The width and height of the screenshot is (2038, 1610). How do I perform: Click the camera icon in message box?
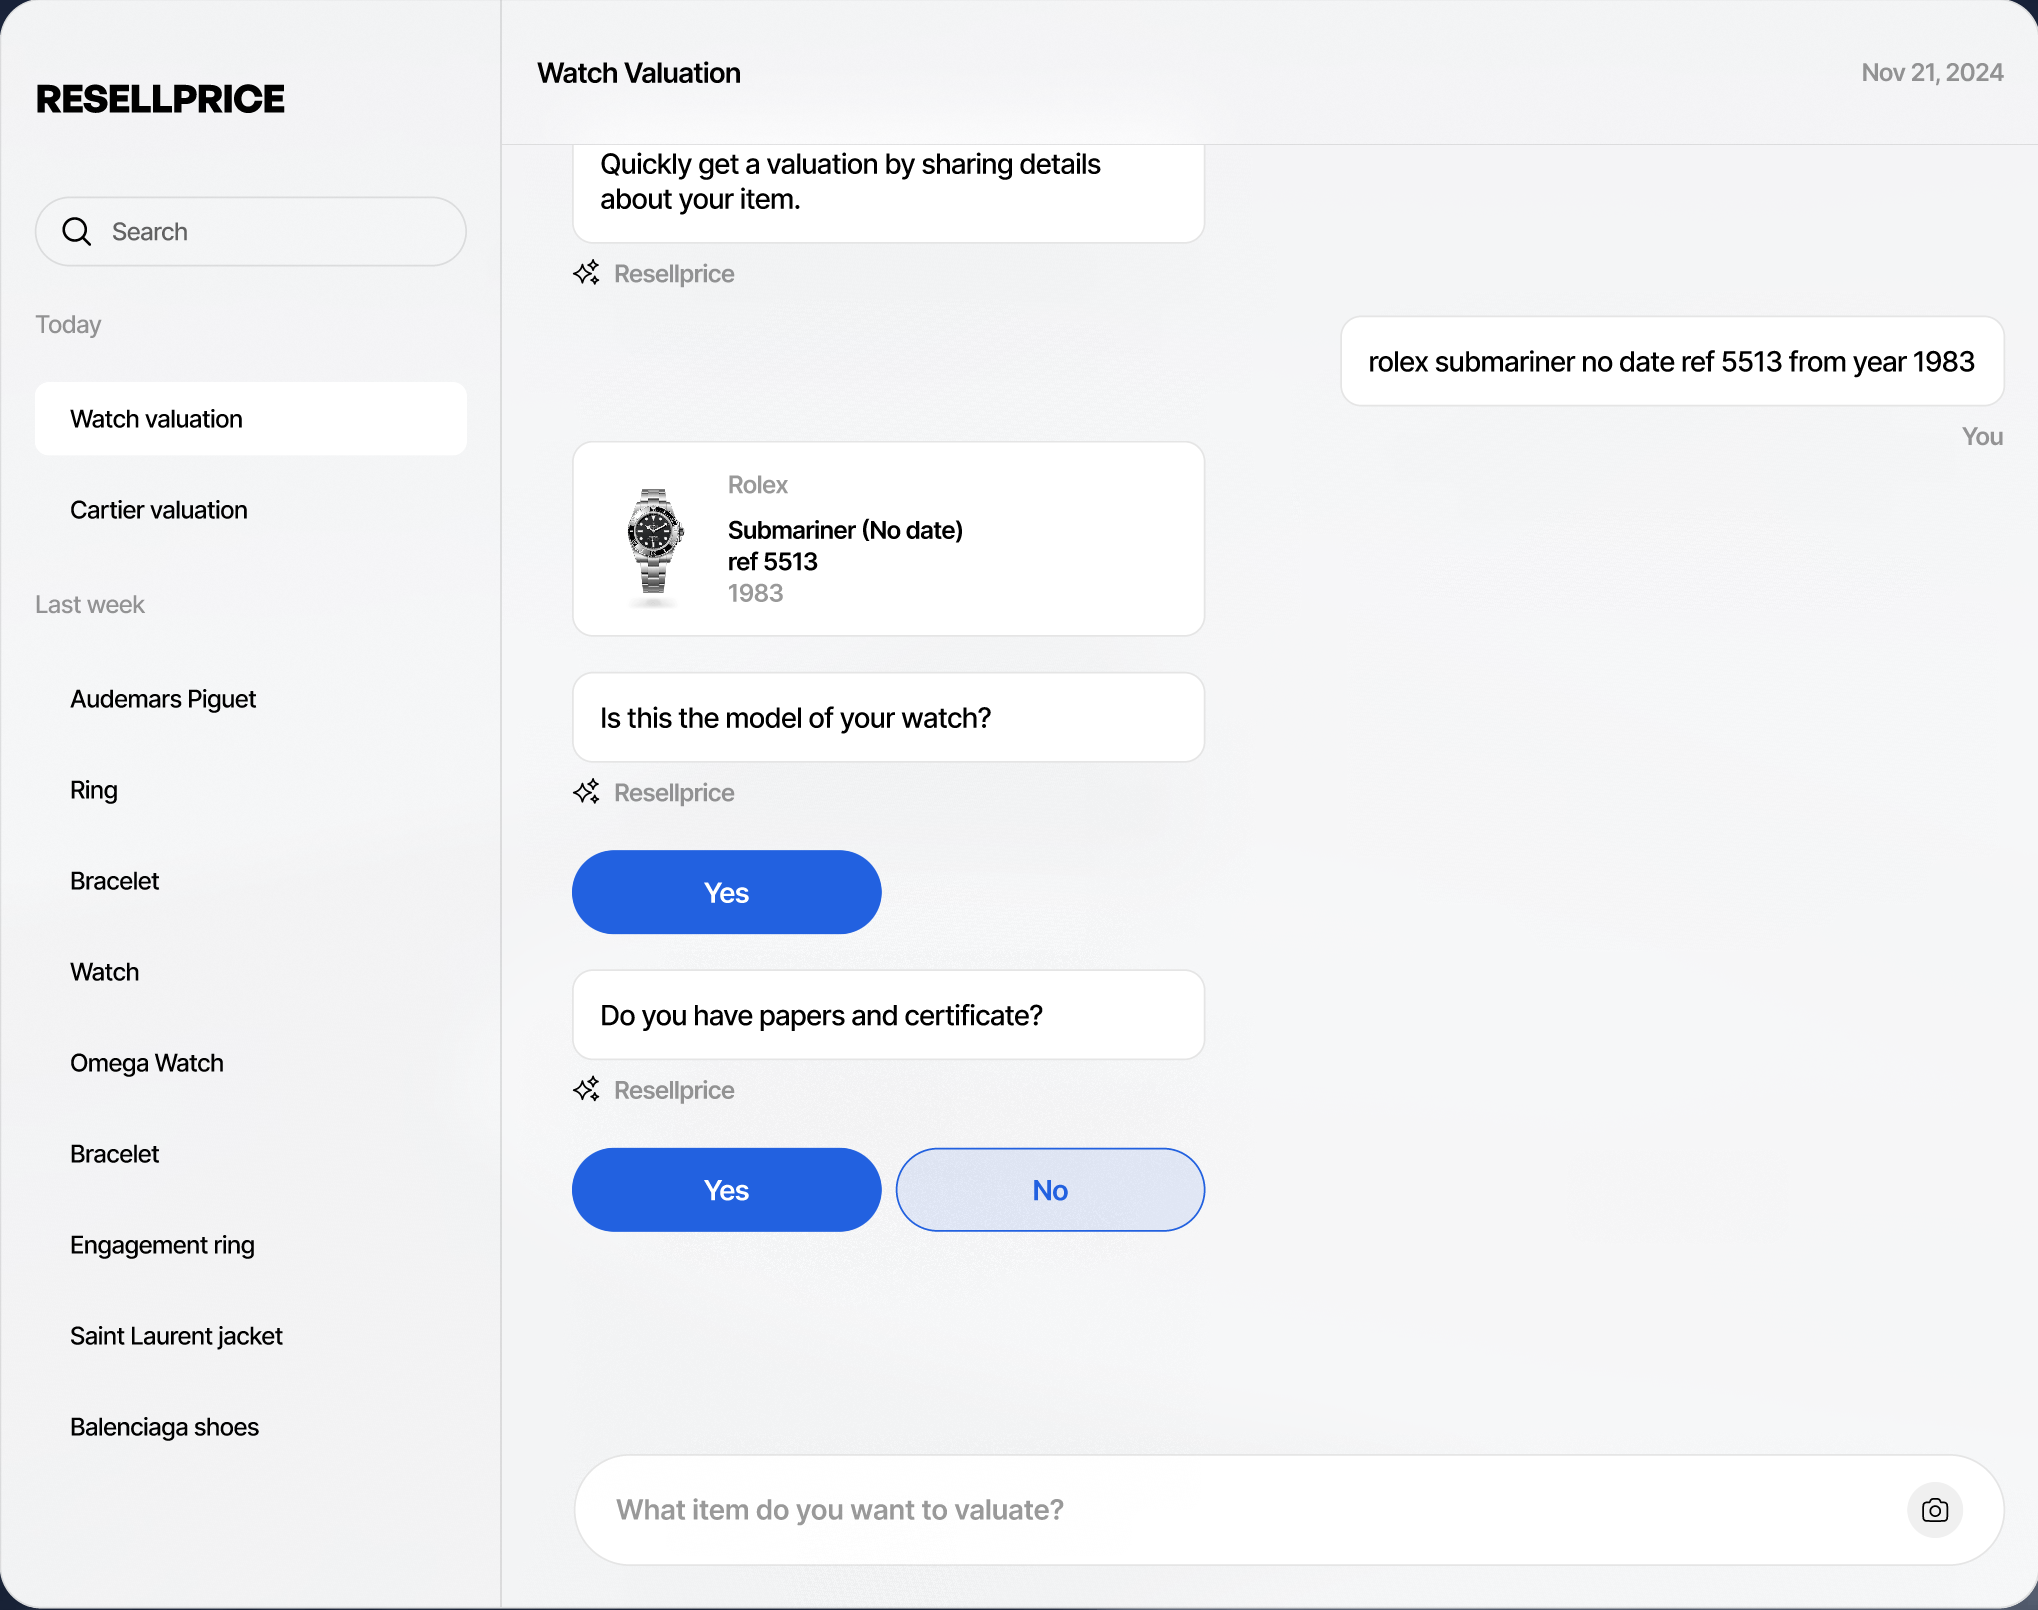1934,1510
